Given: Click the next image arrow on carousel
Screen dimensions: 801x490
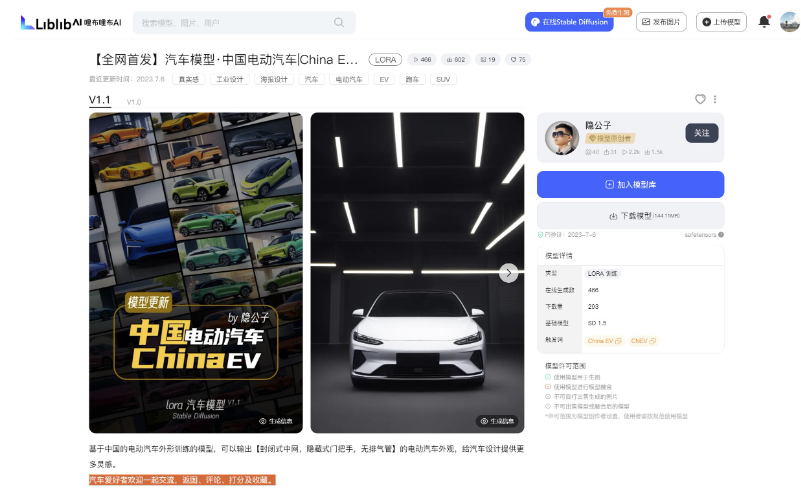Looking at the screenshot, I should tap(508, 273).
